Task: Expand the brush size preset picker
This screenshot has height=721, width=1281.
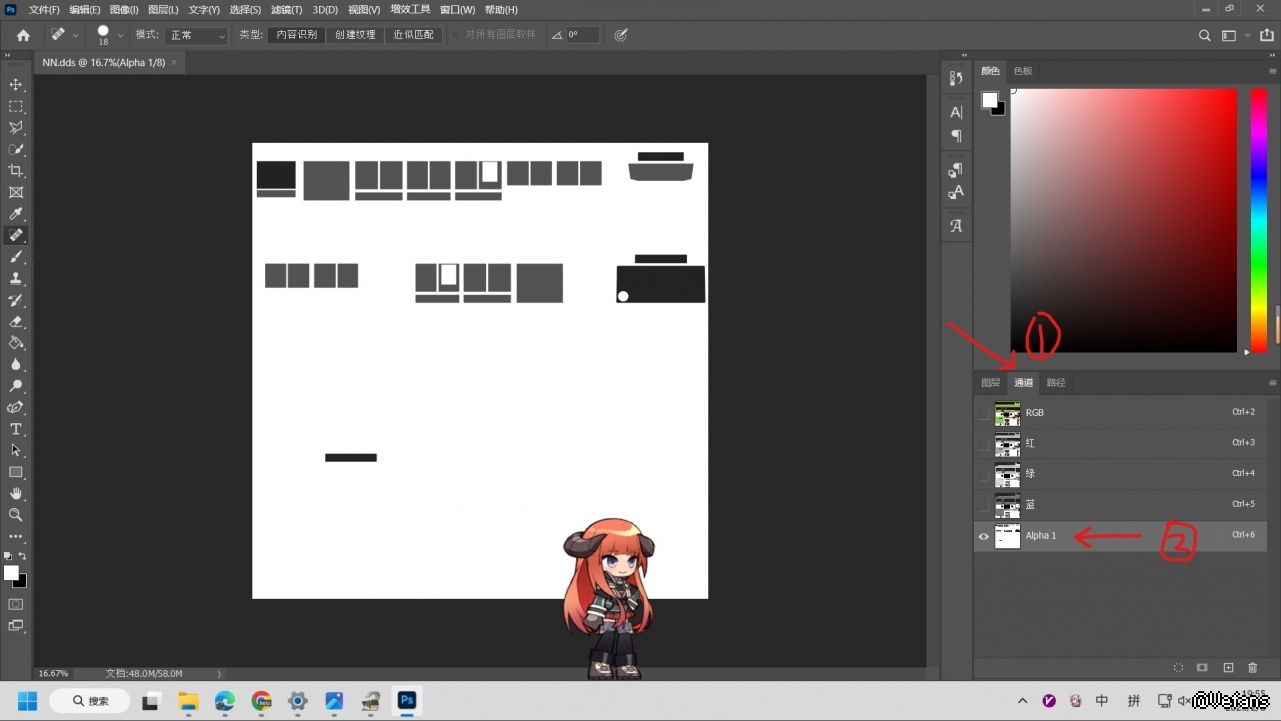Action: pyautogui.click(x=121, y=35)
